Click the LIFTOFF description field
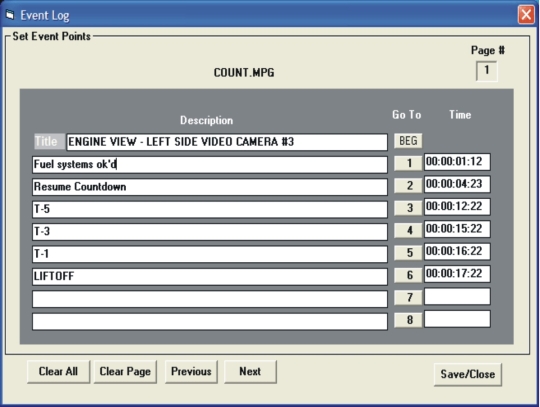The width and height of the screenshot is (540, 407). click(x=210, y=276)
